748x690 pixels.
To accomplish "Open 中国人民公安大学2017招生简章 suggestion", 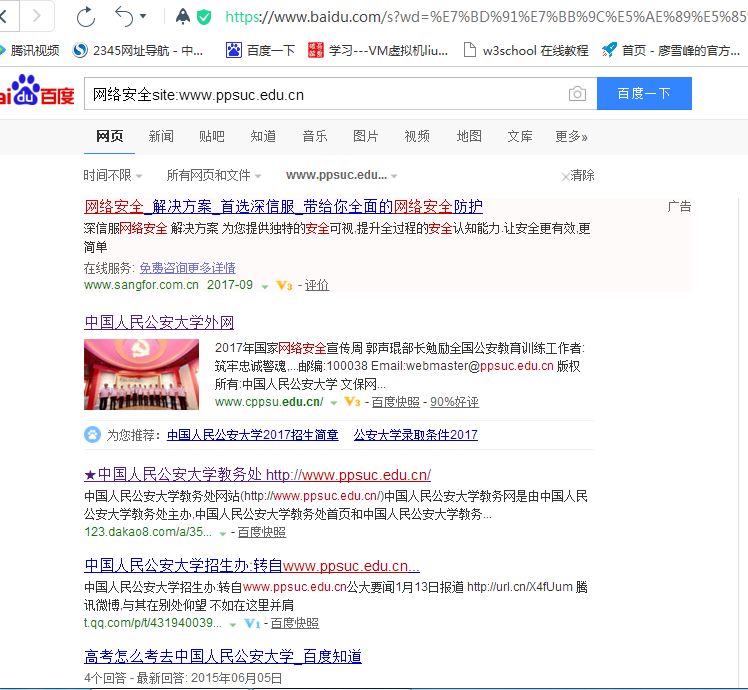I will [x=253, y=435].
